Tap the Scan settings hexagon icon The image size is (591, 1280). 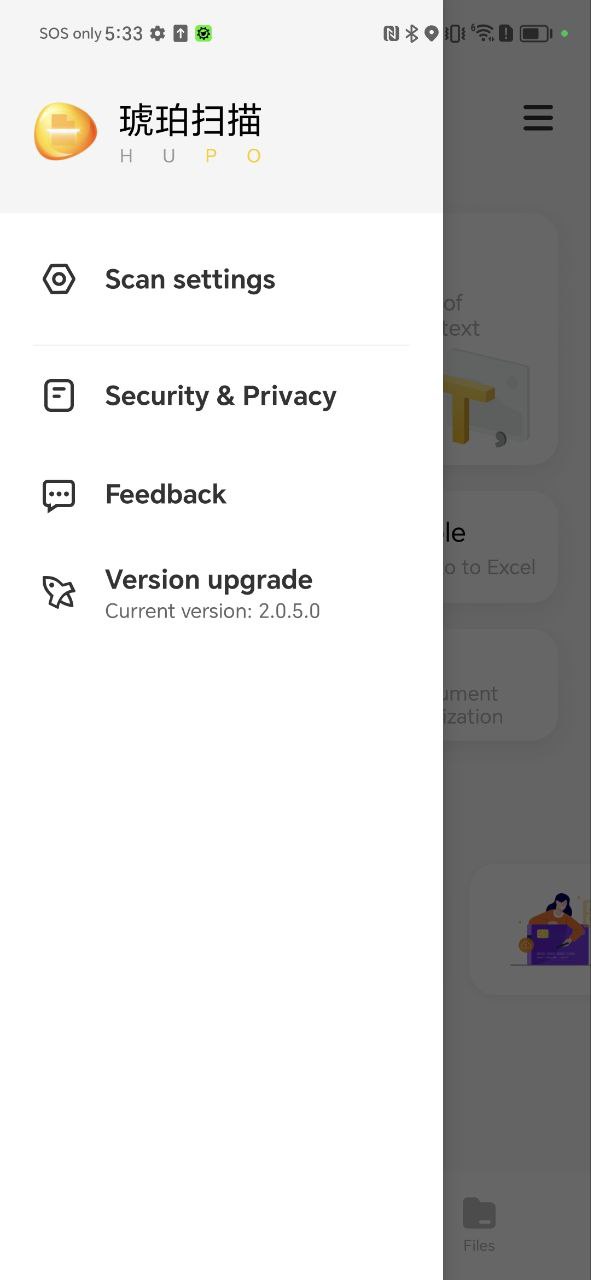click(x=59, y=279)
